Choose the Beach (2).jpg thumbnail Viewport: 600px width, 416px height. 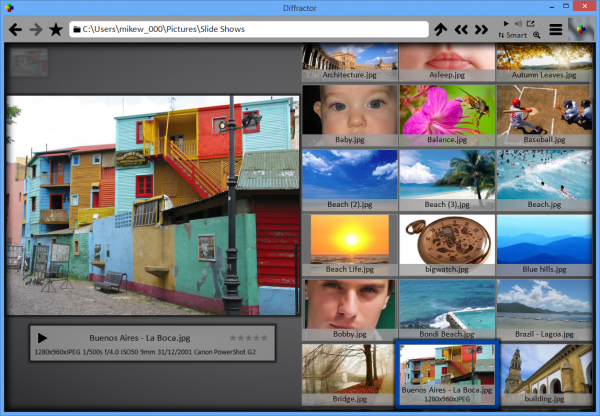(x=350, y=180)
